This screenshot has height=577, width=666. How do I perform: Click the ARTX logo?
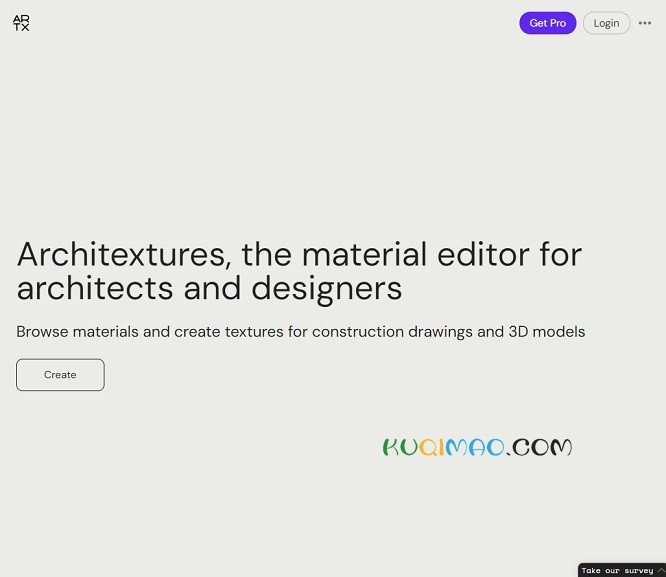[x=21, y=23]
